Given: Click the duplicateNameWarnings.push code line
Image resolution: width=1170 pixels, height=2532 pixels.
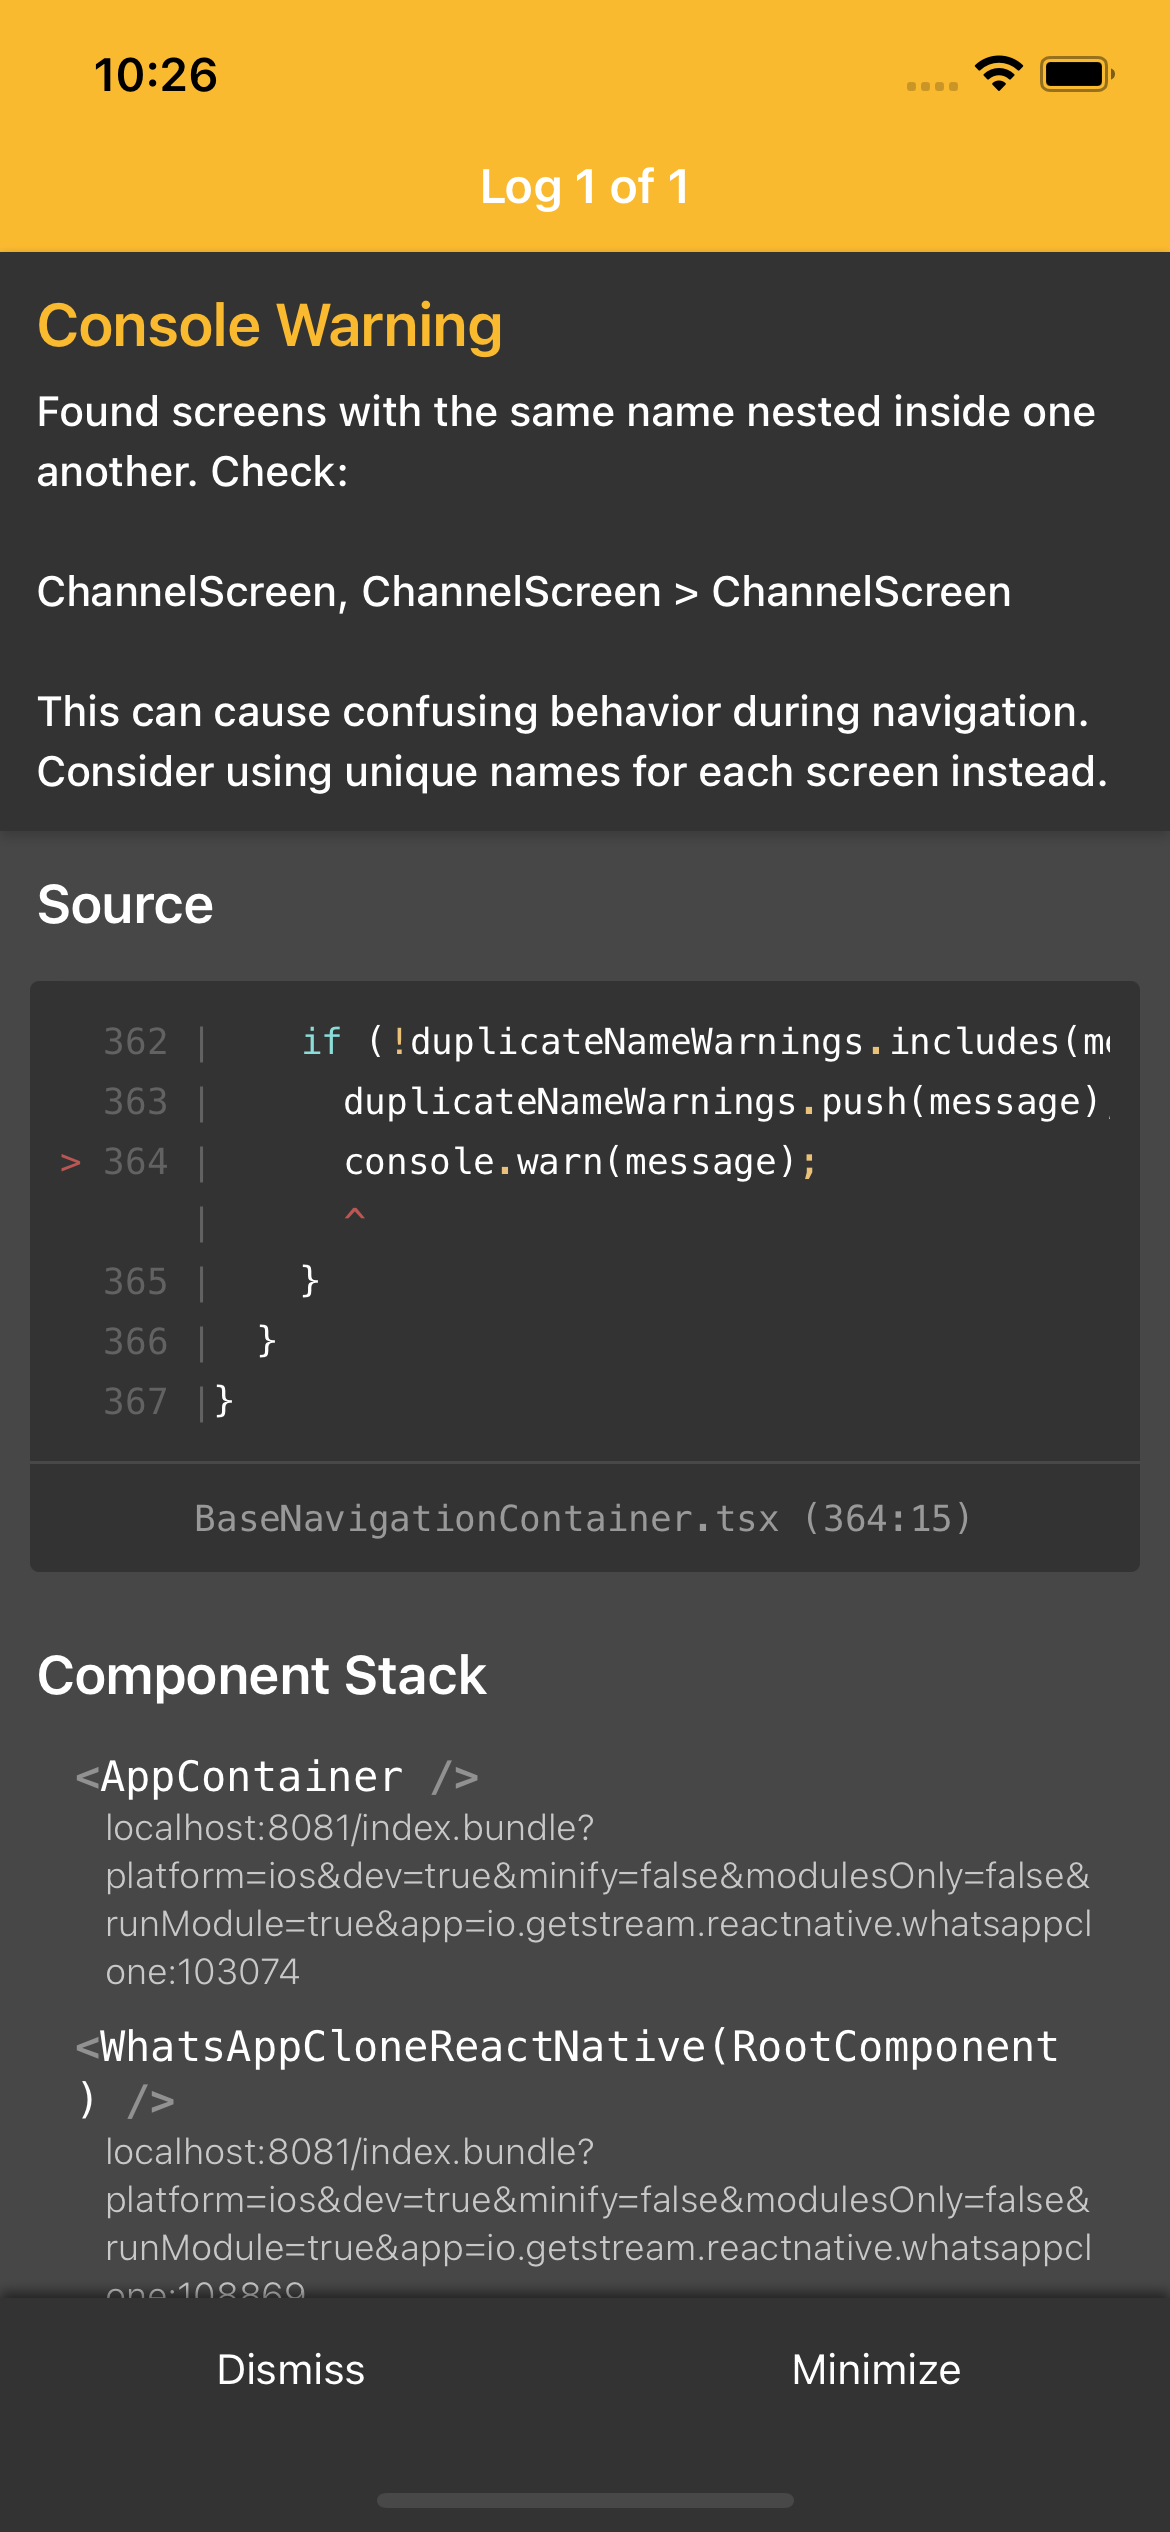Looking at the screenshot, I should [x=720, y=1102].
